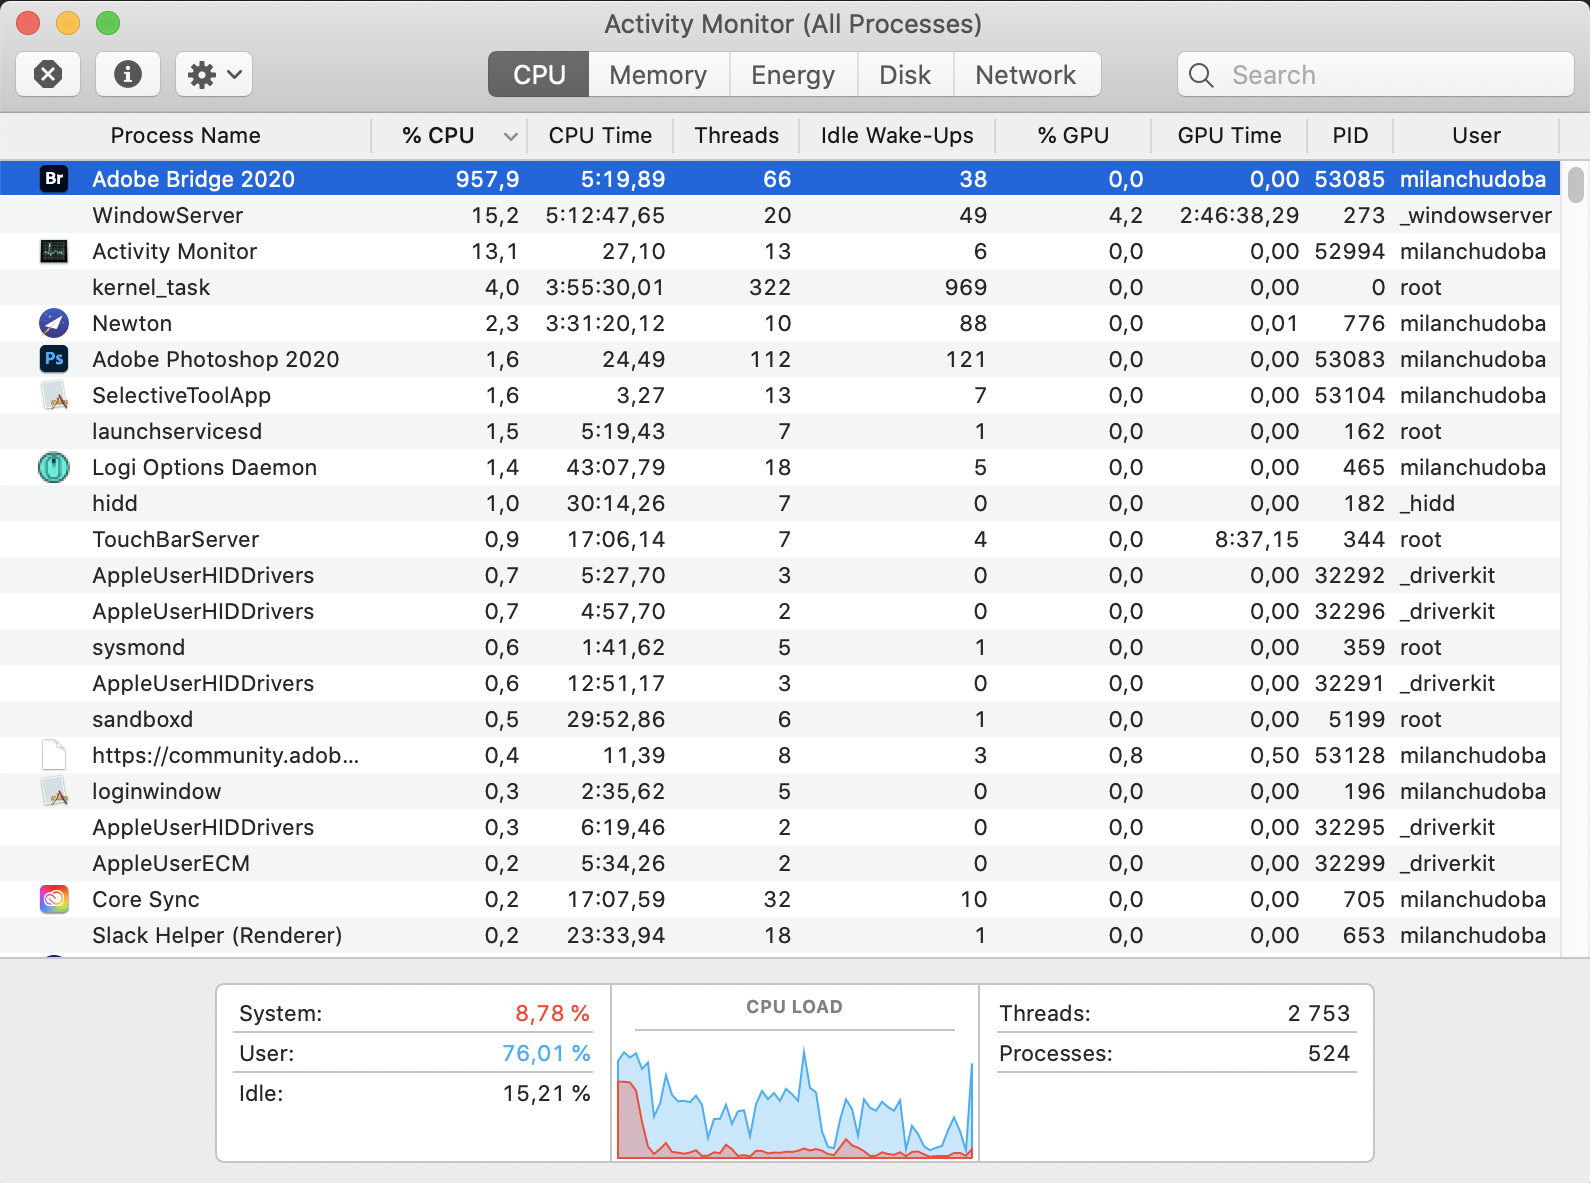The image size is (1590, 1183).
Task: Sort by PID column header
Action: (x=1350, y=135)
